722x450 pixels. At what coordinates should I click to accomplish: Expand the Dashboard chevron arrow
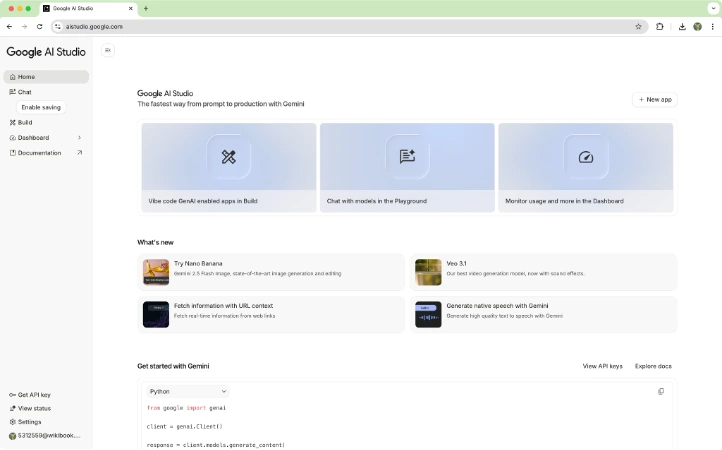(80, 138)
